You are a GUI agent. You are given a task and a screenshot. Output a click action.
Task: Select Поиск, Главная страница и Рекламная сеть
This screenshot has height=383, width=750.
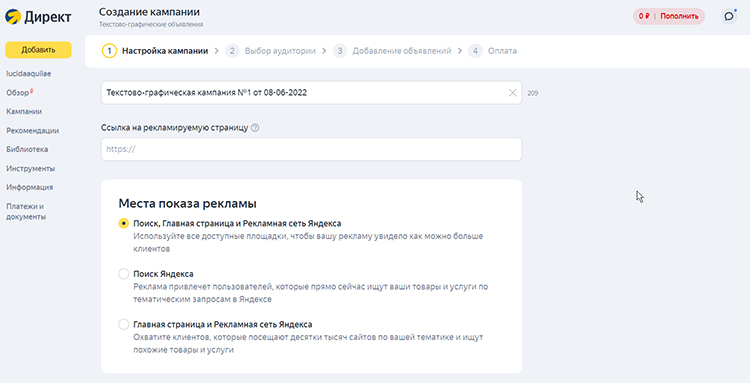[x=123, y=223]
